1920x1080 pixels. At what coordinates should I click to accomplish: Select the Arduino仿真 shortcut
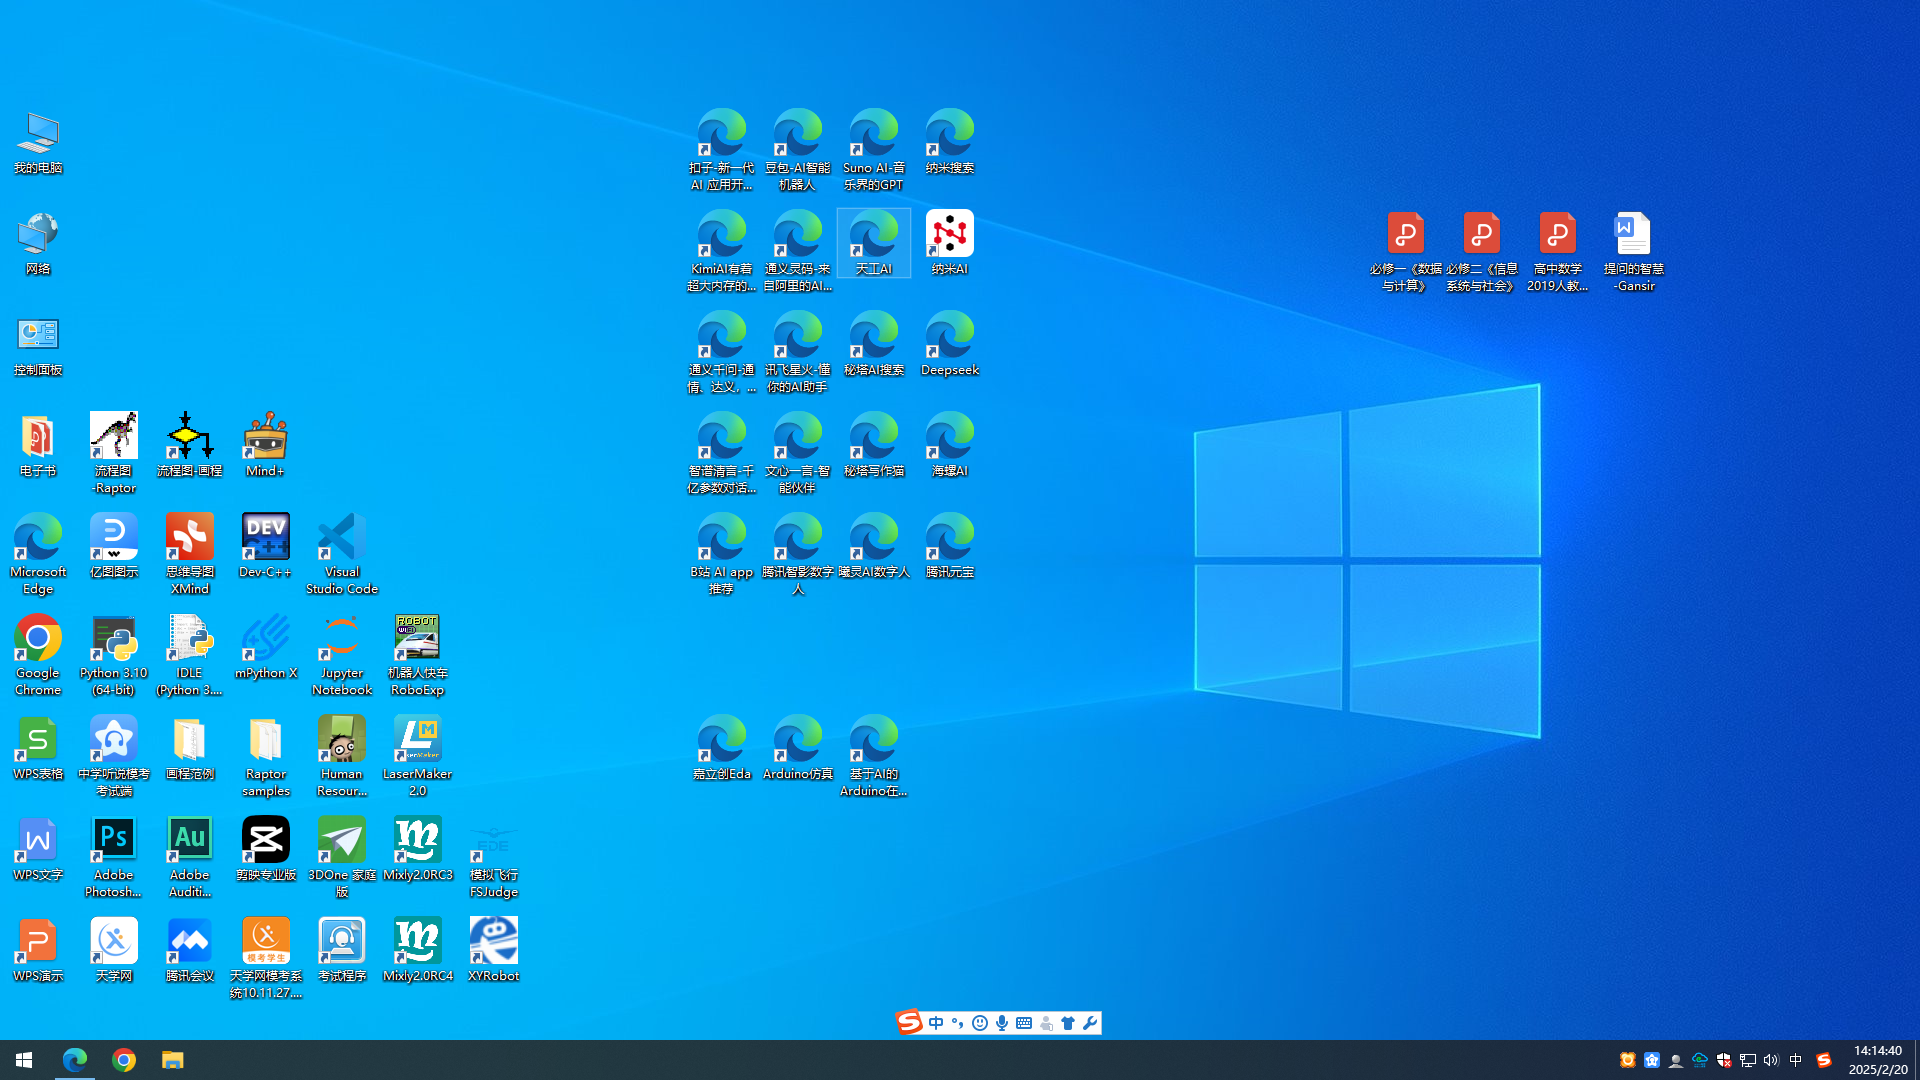797,750
